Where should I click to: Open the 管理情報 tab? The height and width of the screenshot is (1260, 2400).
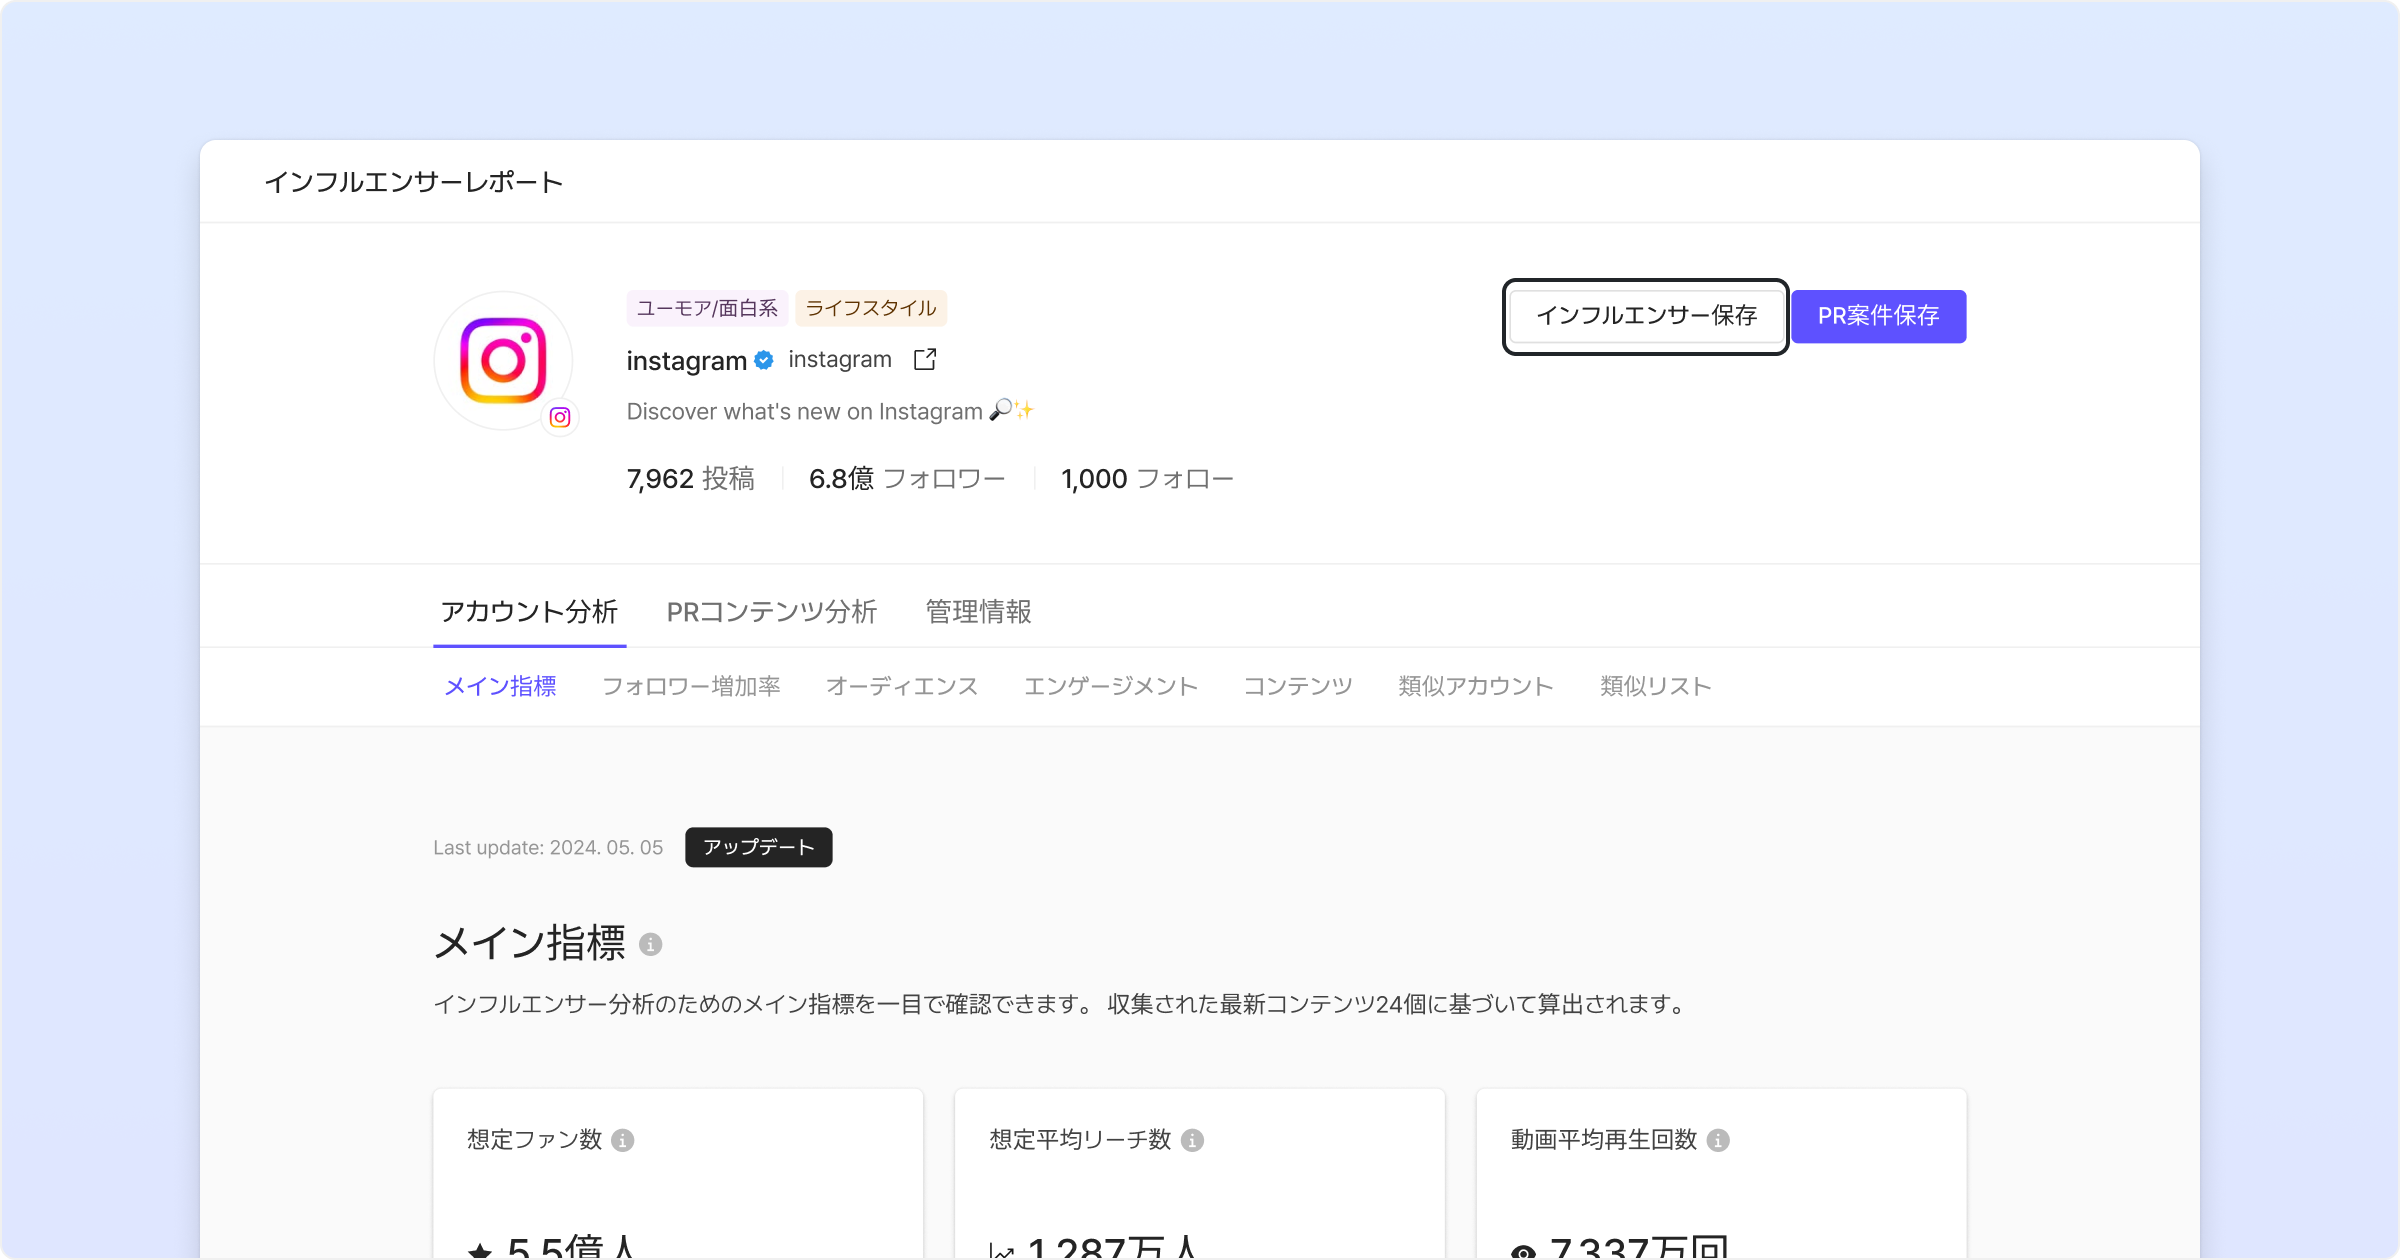978,611
